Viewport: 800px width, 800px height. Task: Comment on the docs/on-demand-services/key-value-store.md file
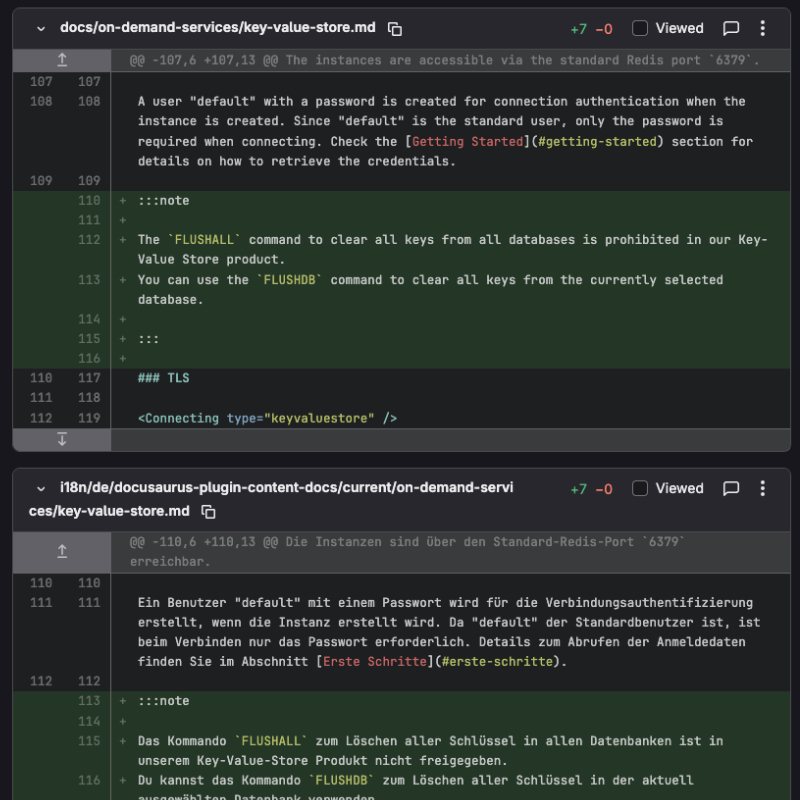point(731,28)
